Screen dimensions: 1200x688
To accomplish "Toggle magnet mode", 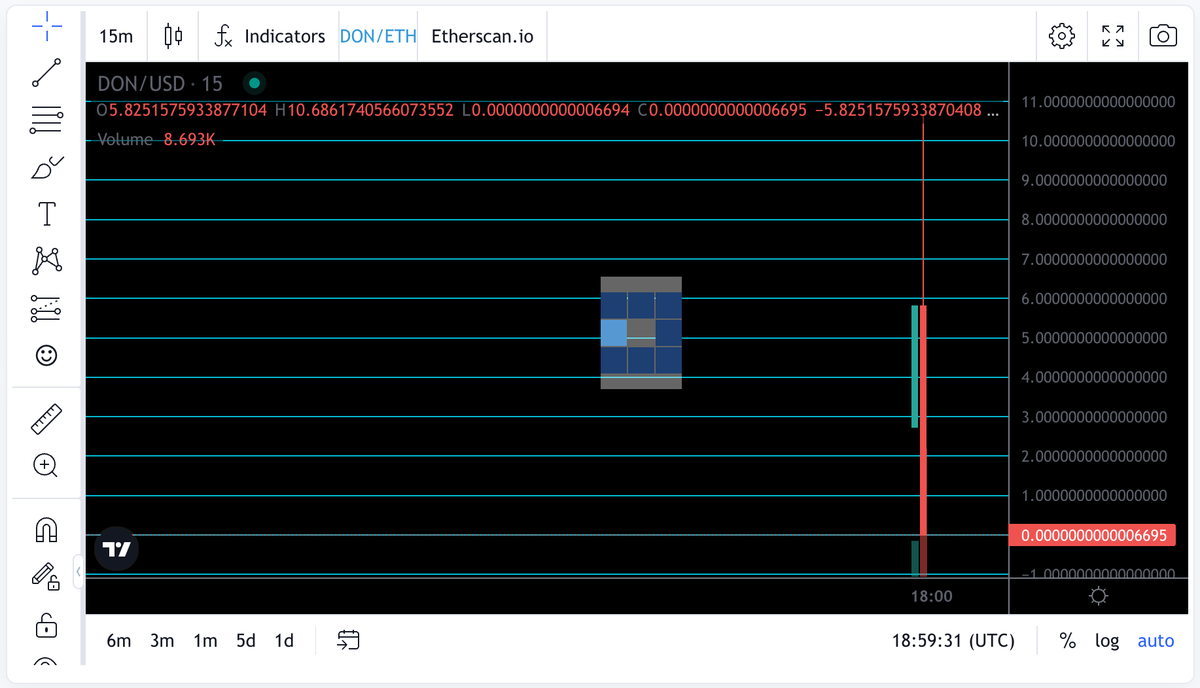I will [x=46, y=529].
